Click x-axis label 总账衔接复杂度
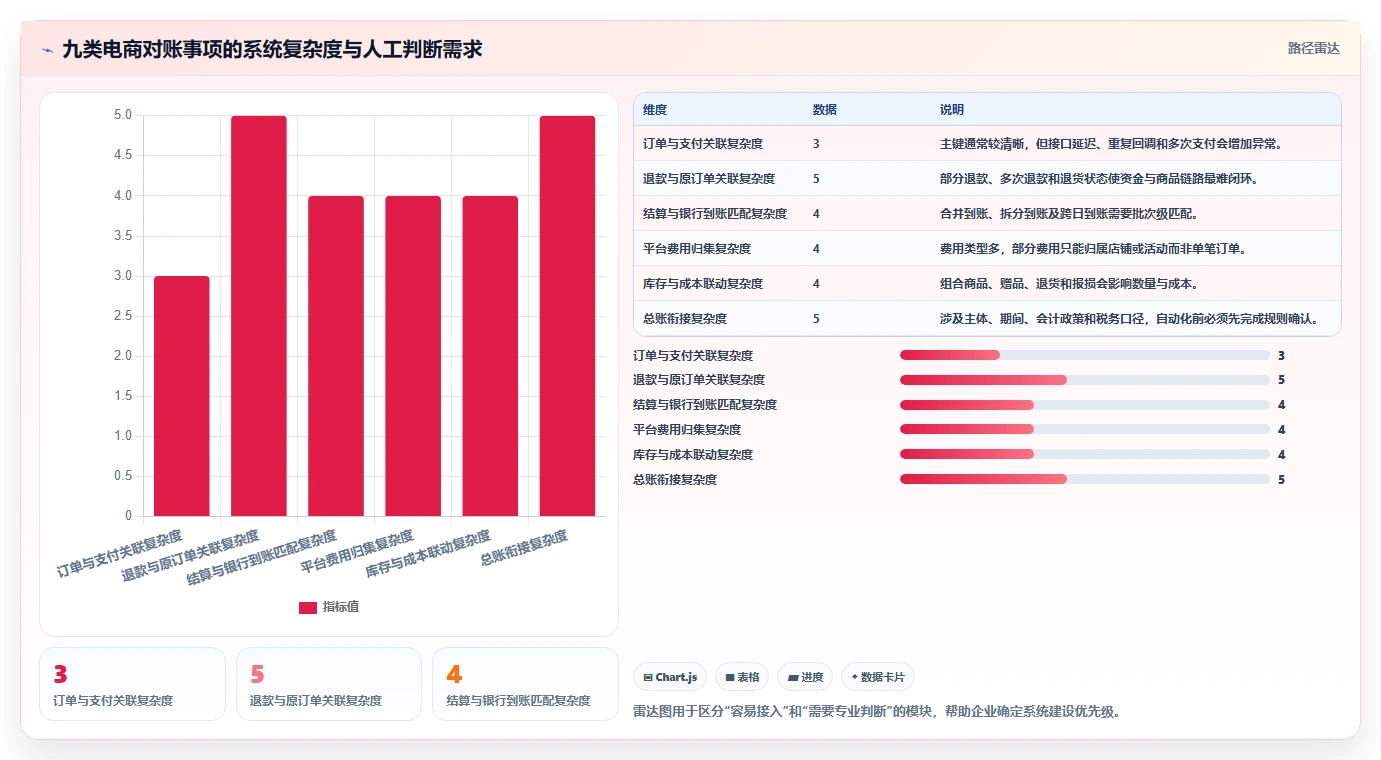1381x760 pixels. [524, 548]
